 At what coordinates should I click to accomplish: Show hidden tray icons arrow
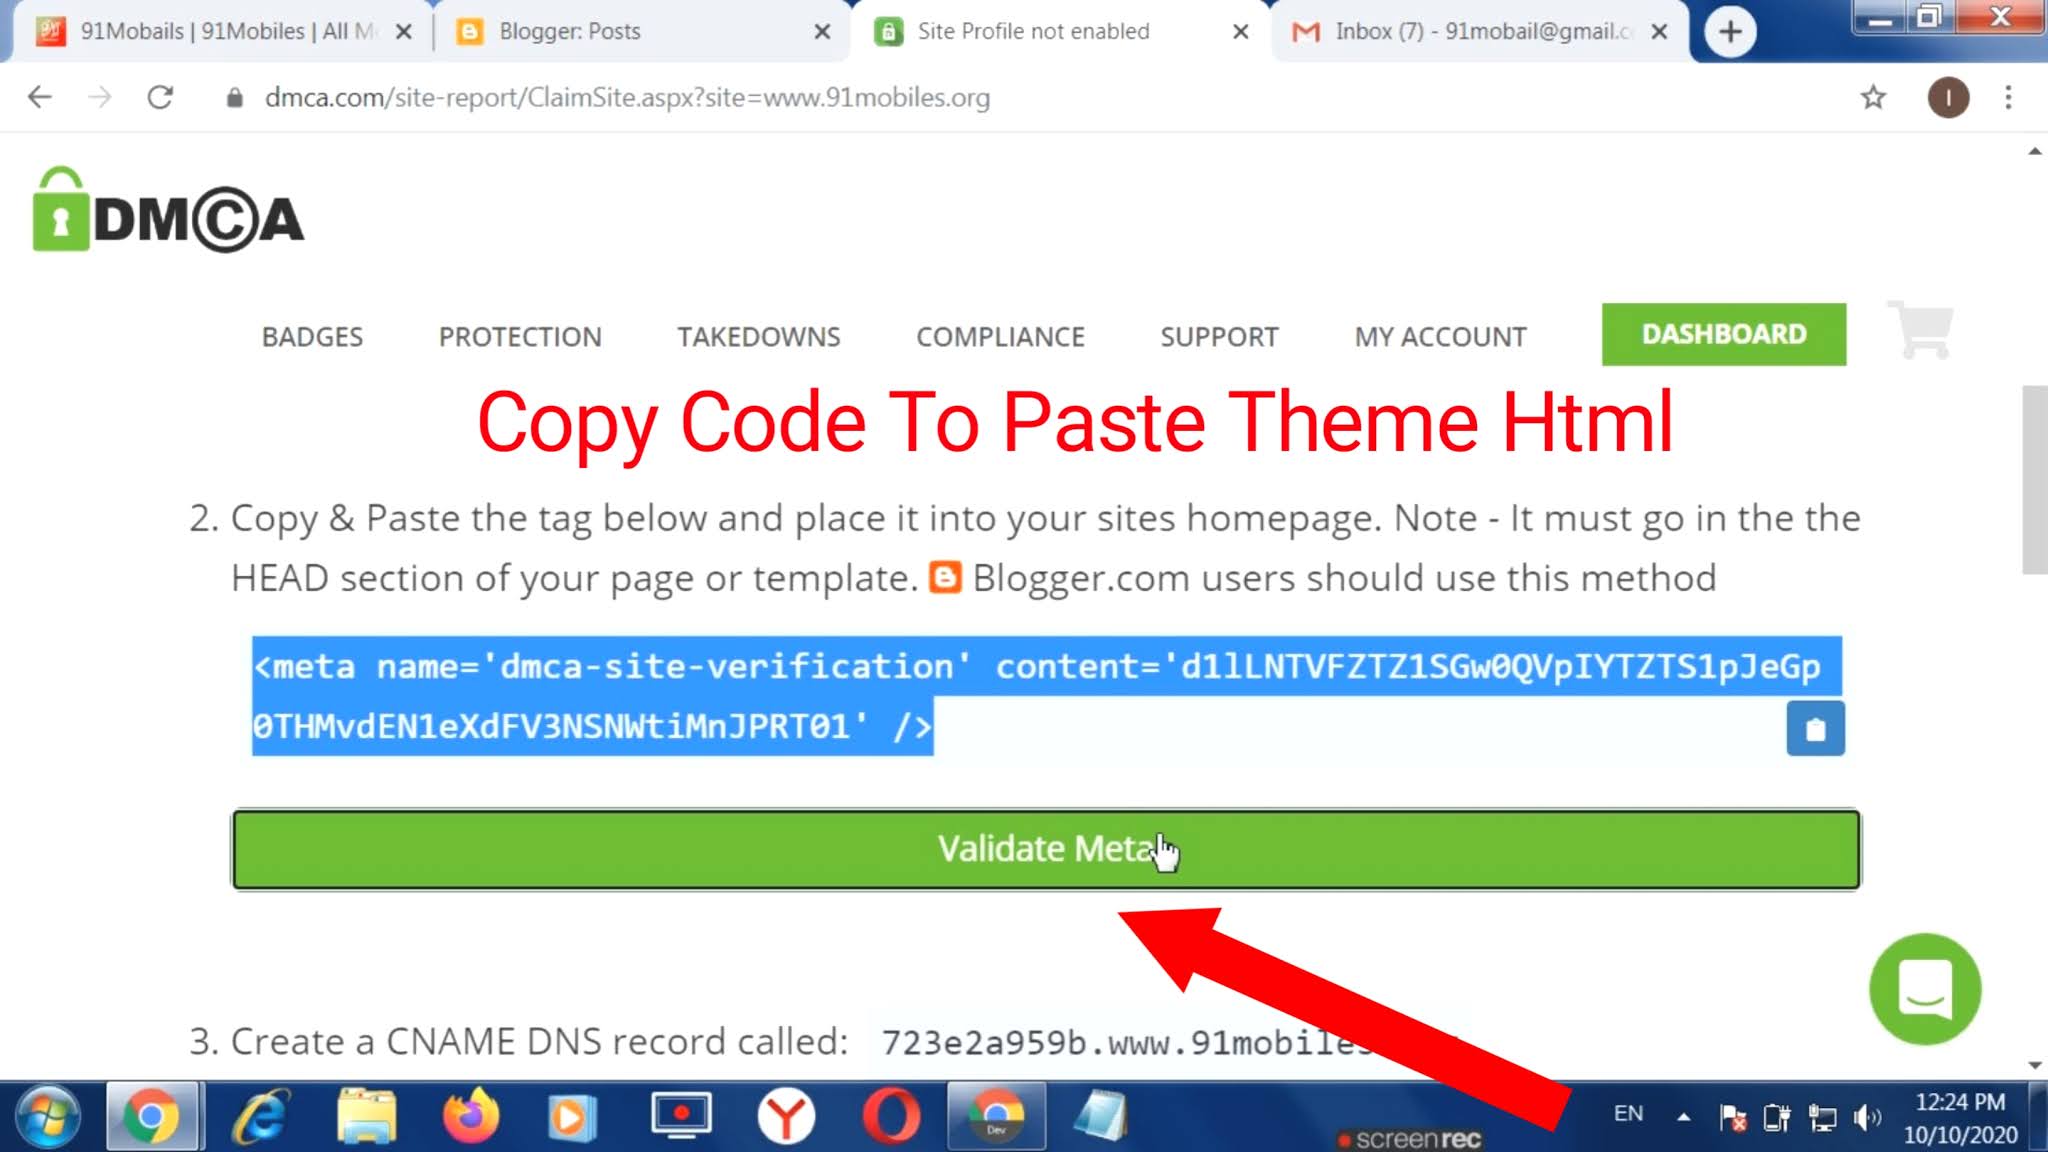click(1684, 1116)
